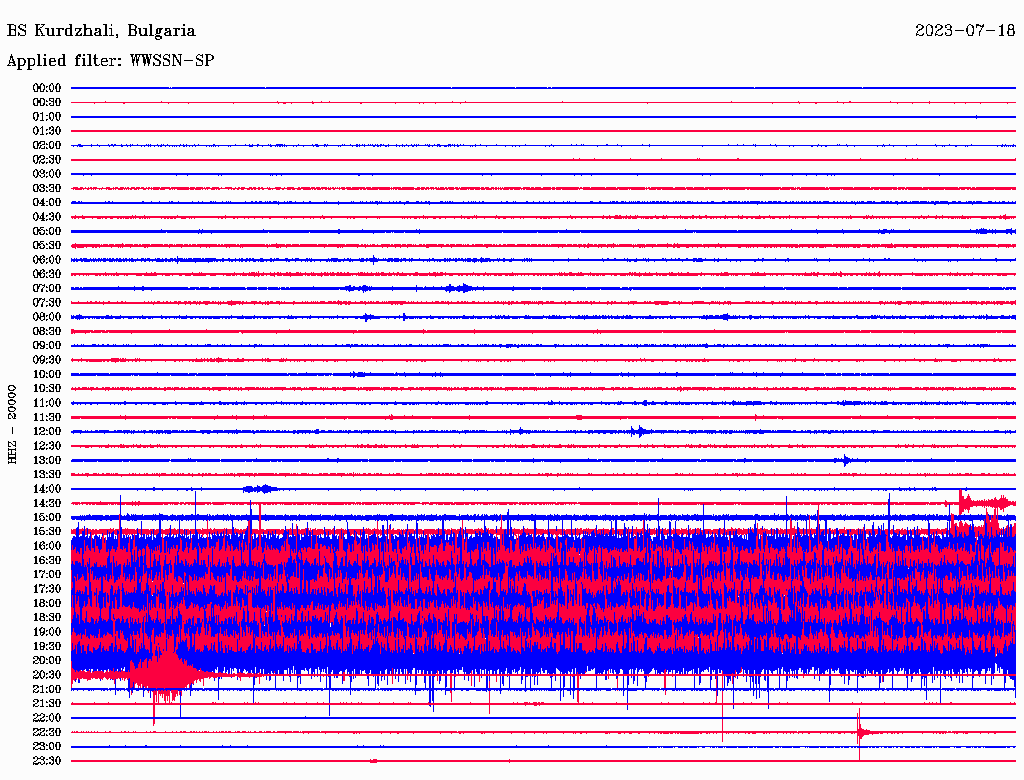The width and height of the screenshot is (1024, 780).
Task: Select the 06:00 time label
Action: pyautogui.click(x=47, y=259)
